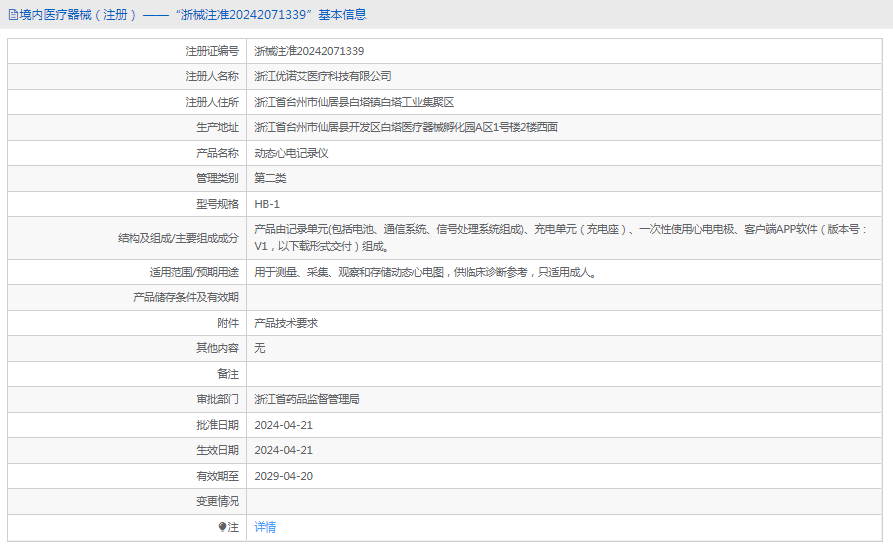Click the 型号规格 label
Image resolution: width=893 pixels, height=551 pixels.
(x=218, y=204)
